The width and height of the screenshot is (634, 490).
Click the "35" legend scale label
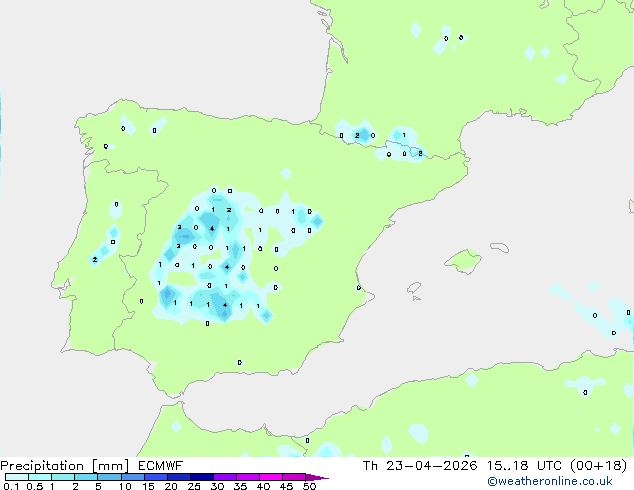coord(240,486)
